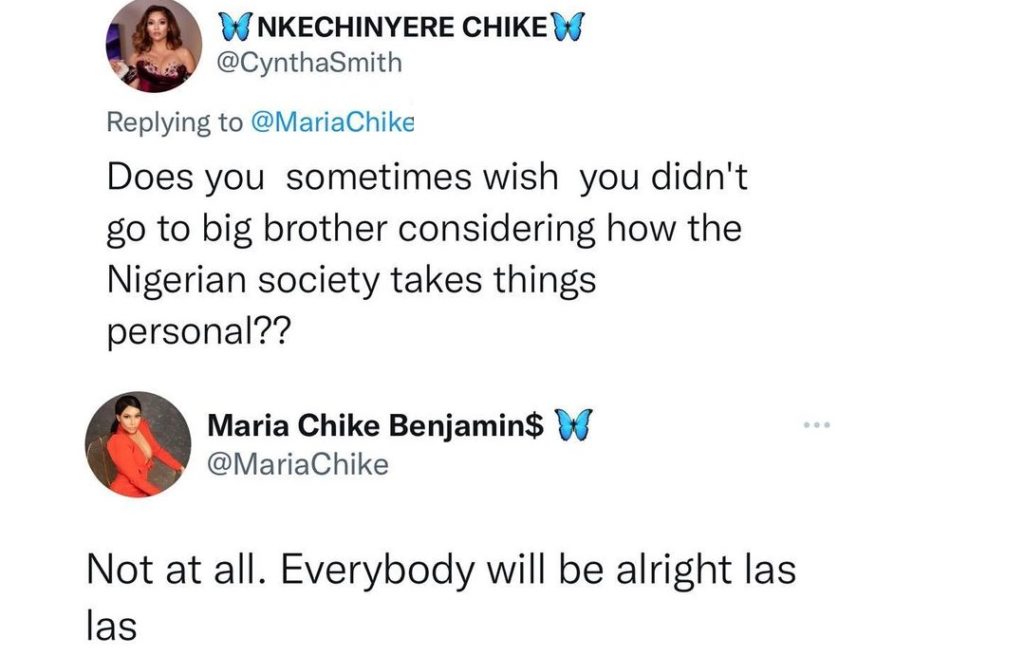Open the @CynthaSmith handle

[x=311, y=63]
